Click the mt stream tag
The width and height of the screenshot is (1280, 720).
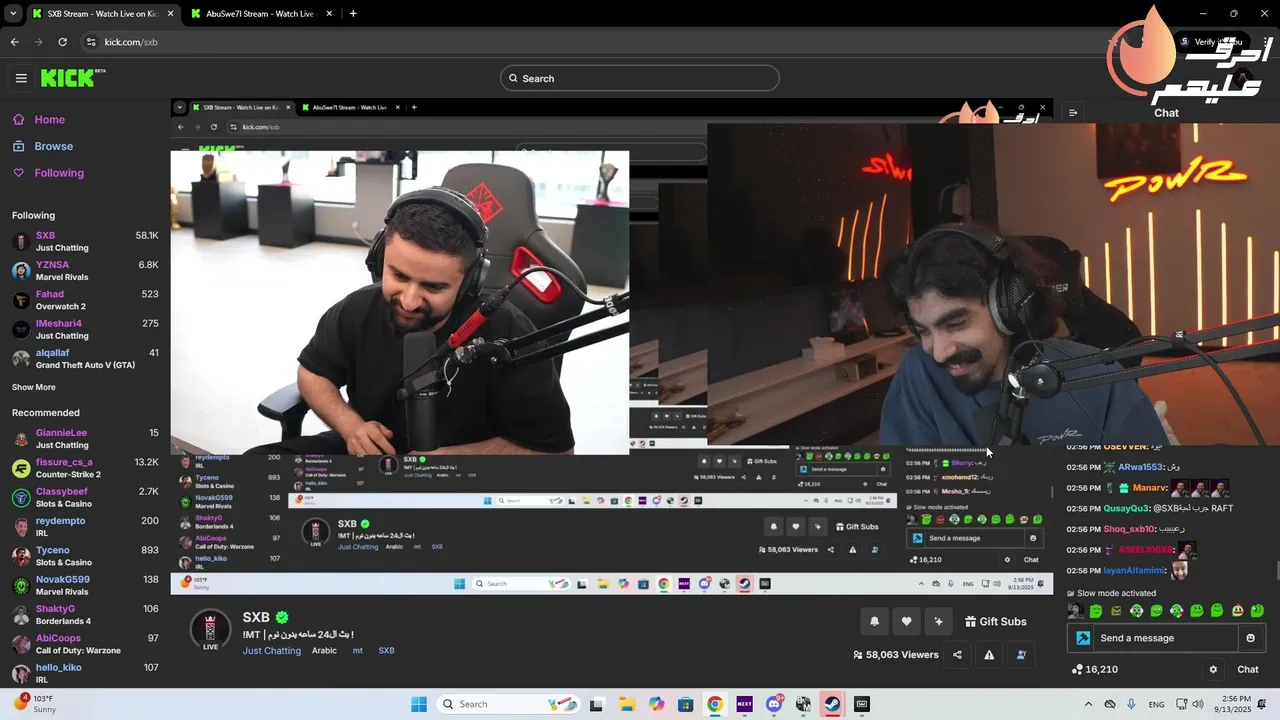click(x=357, y=651)
